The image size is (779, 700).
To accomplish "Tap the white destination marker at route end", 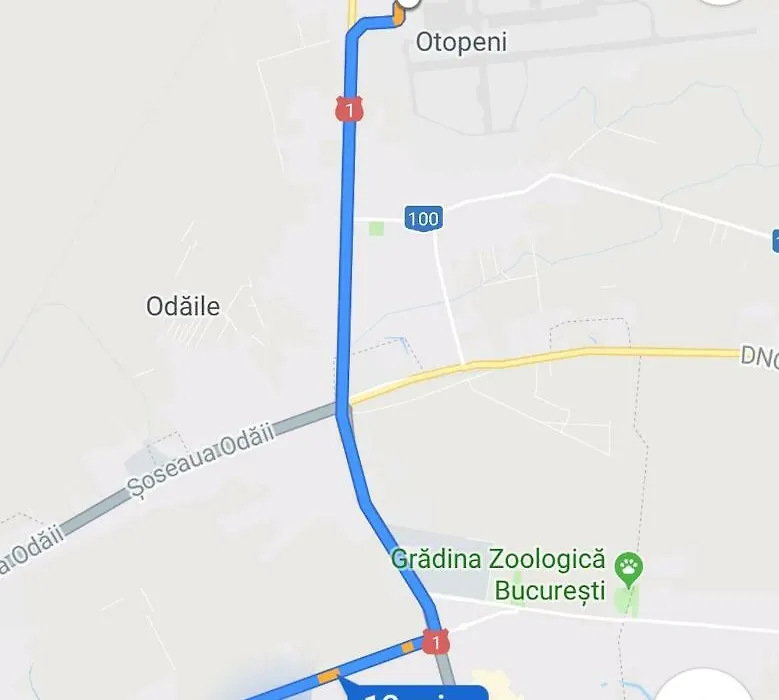I will click(x=408, y=3).
